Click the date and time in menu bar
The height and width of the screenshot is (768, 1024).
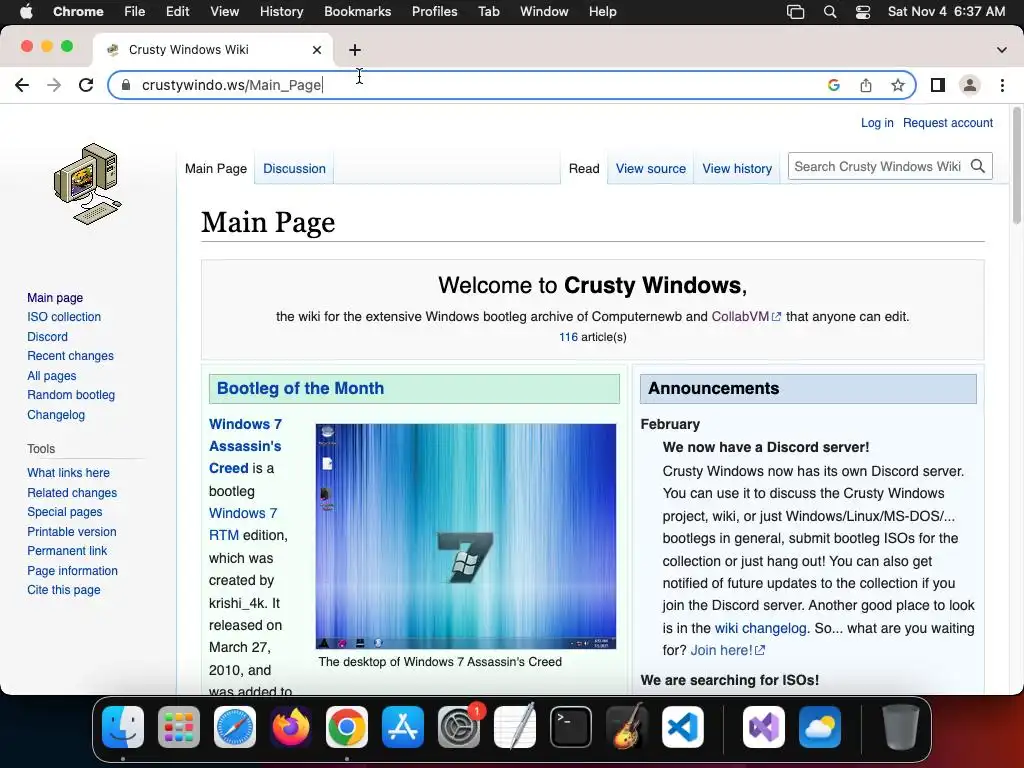point(946,12)
